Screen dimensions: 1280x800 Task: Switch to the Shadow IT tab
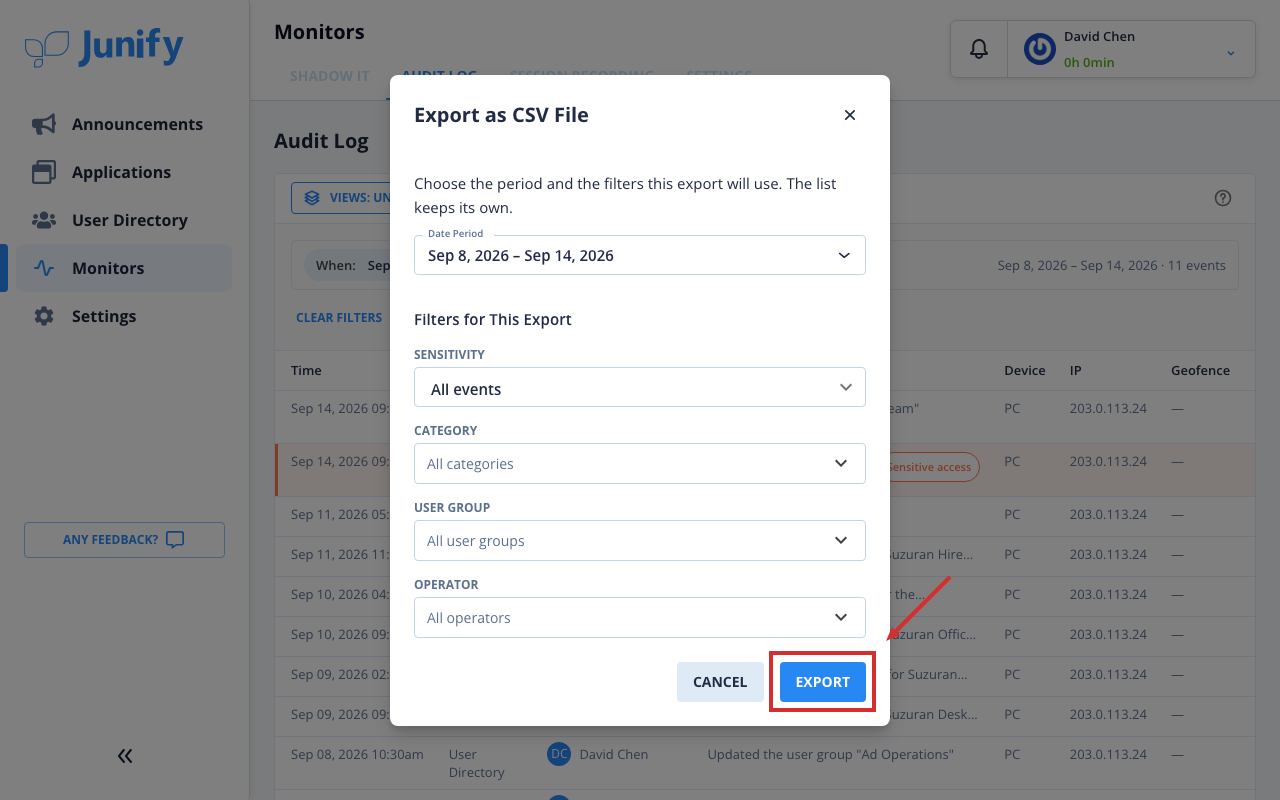click(330, 76)
